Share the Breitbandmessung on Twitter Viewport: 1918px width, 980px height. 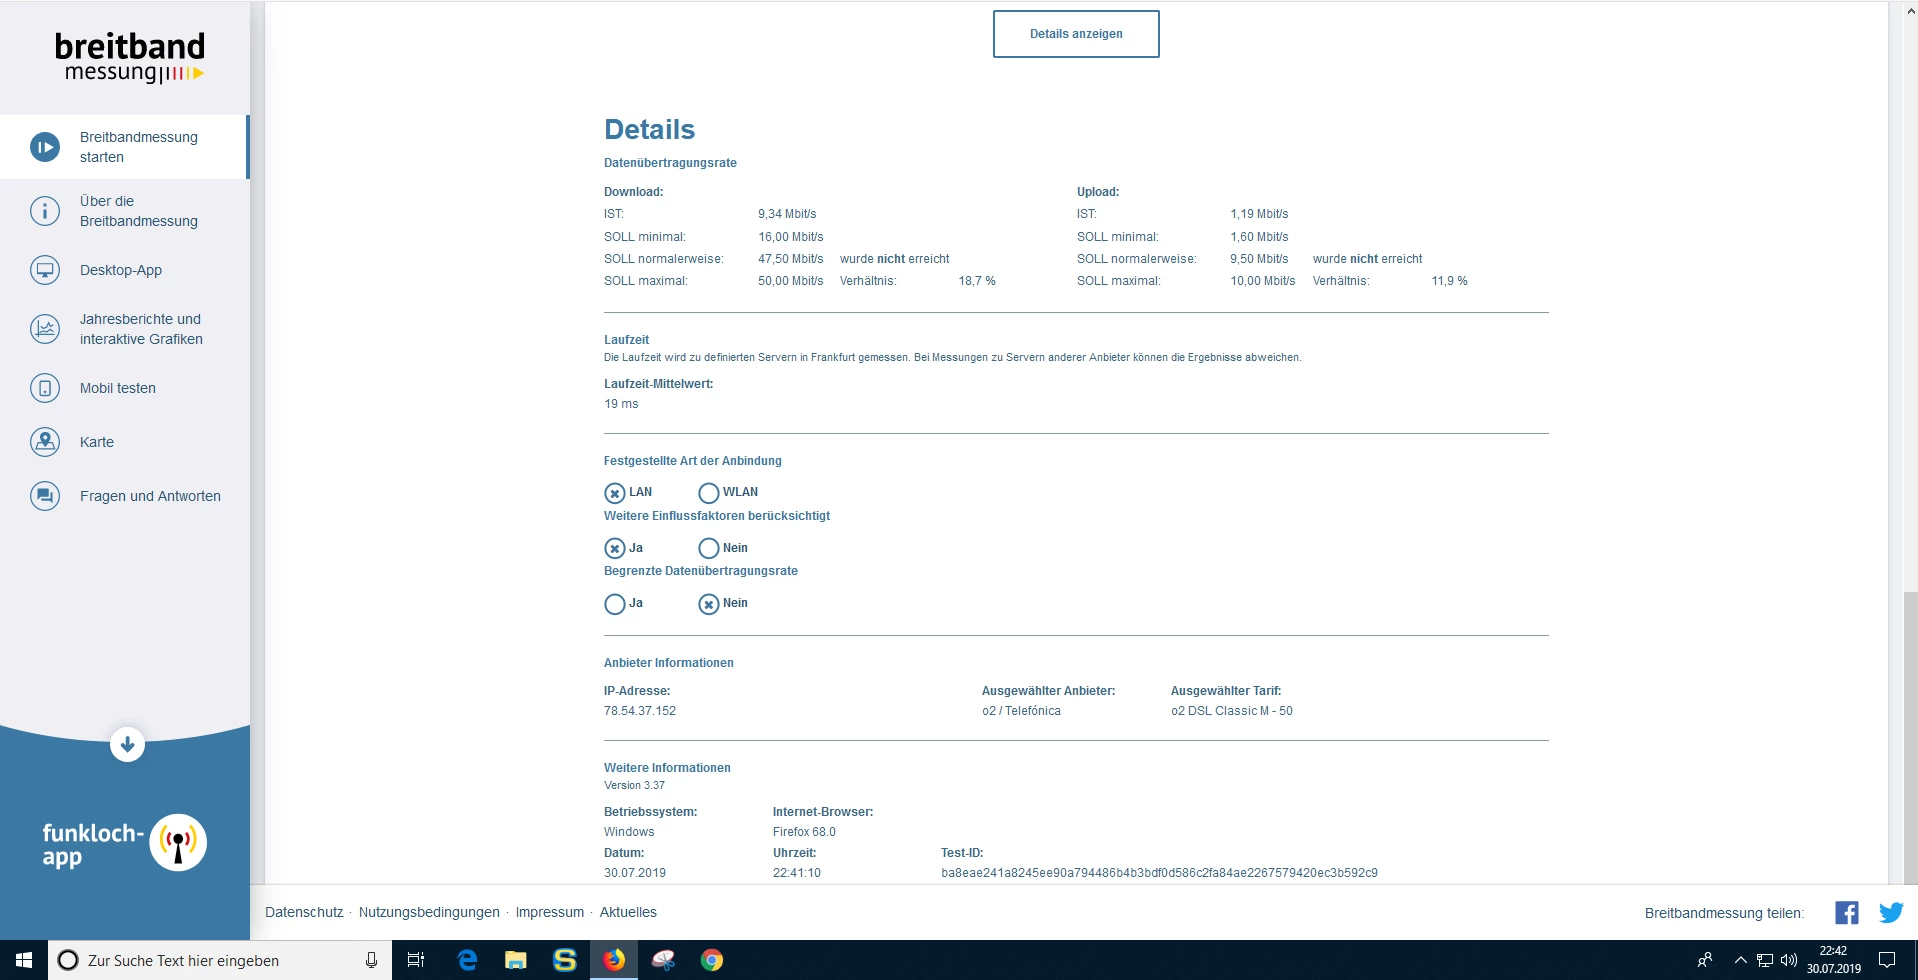point(1891,913)
